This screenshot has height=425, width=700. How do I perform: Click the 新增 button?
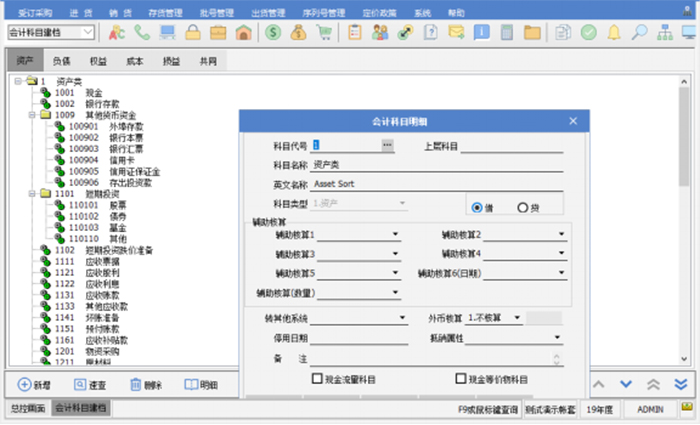tap(36, 384)
